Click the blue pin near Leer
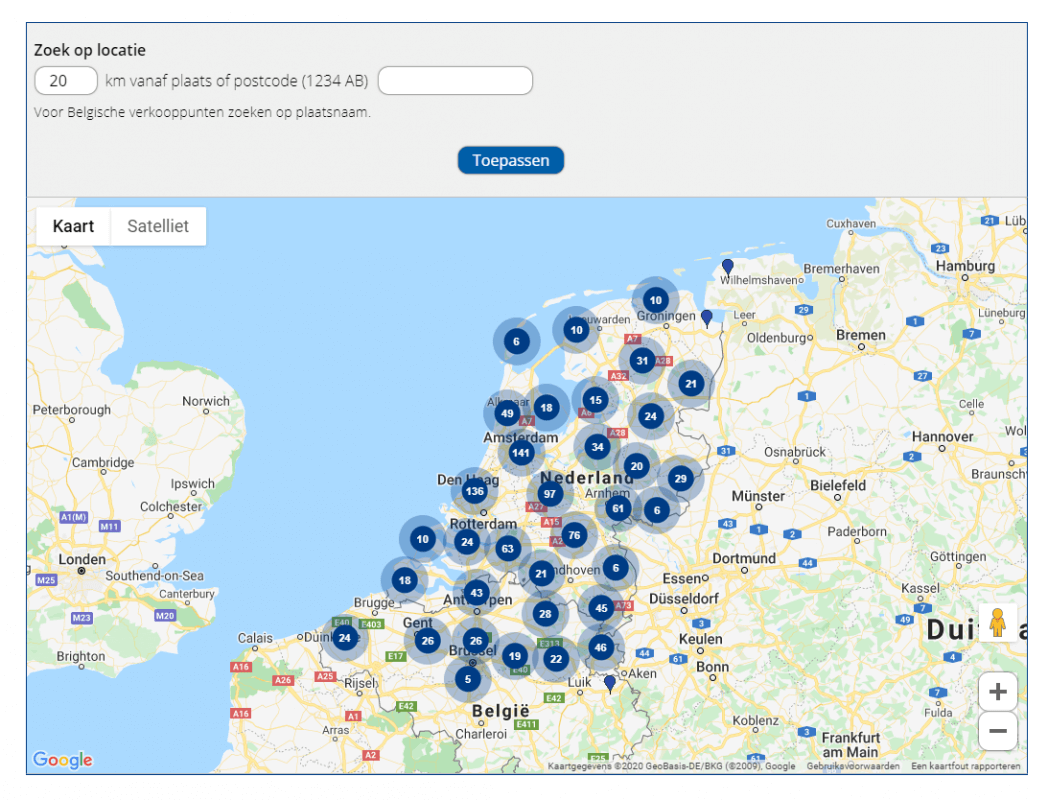This screenshot has width=1048, height=800. [707, 318]
